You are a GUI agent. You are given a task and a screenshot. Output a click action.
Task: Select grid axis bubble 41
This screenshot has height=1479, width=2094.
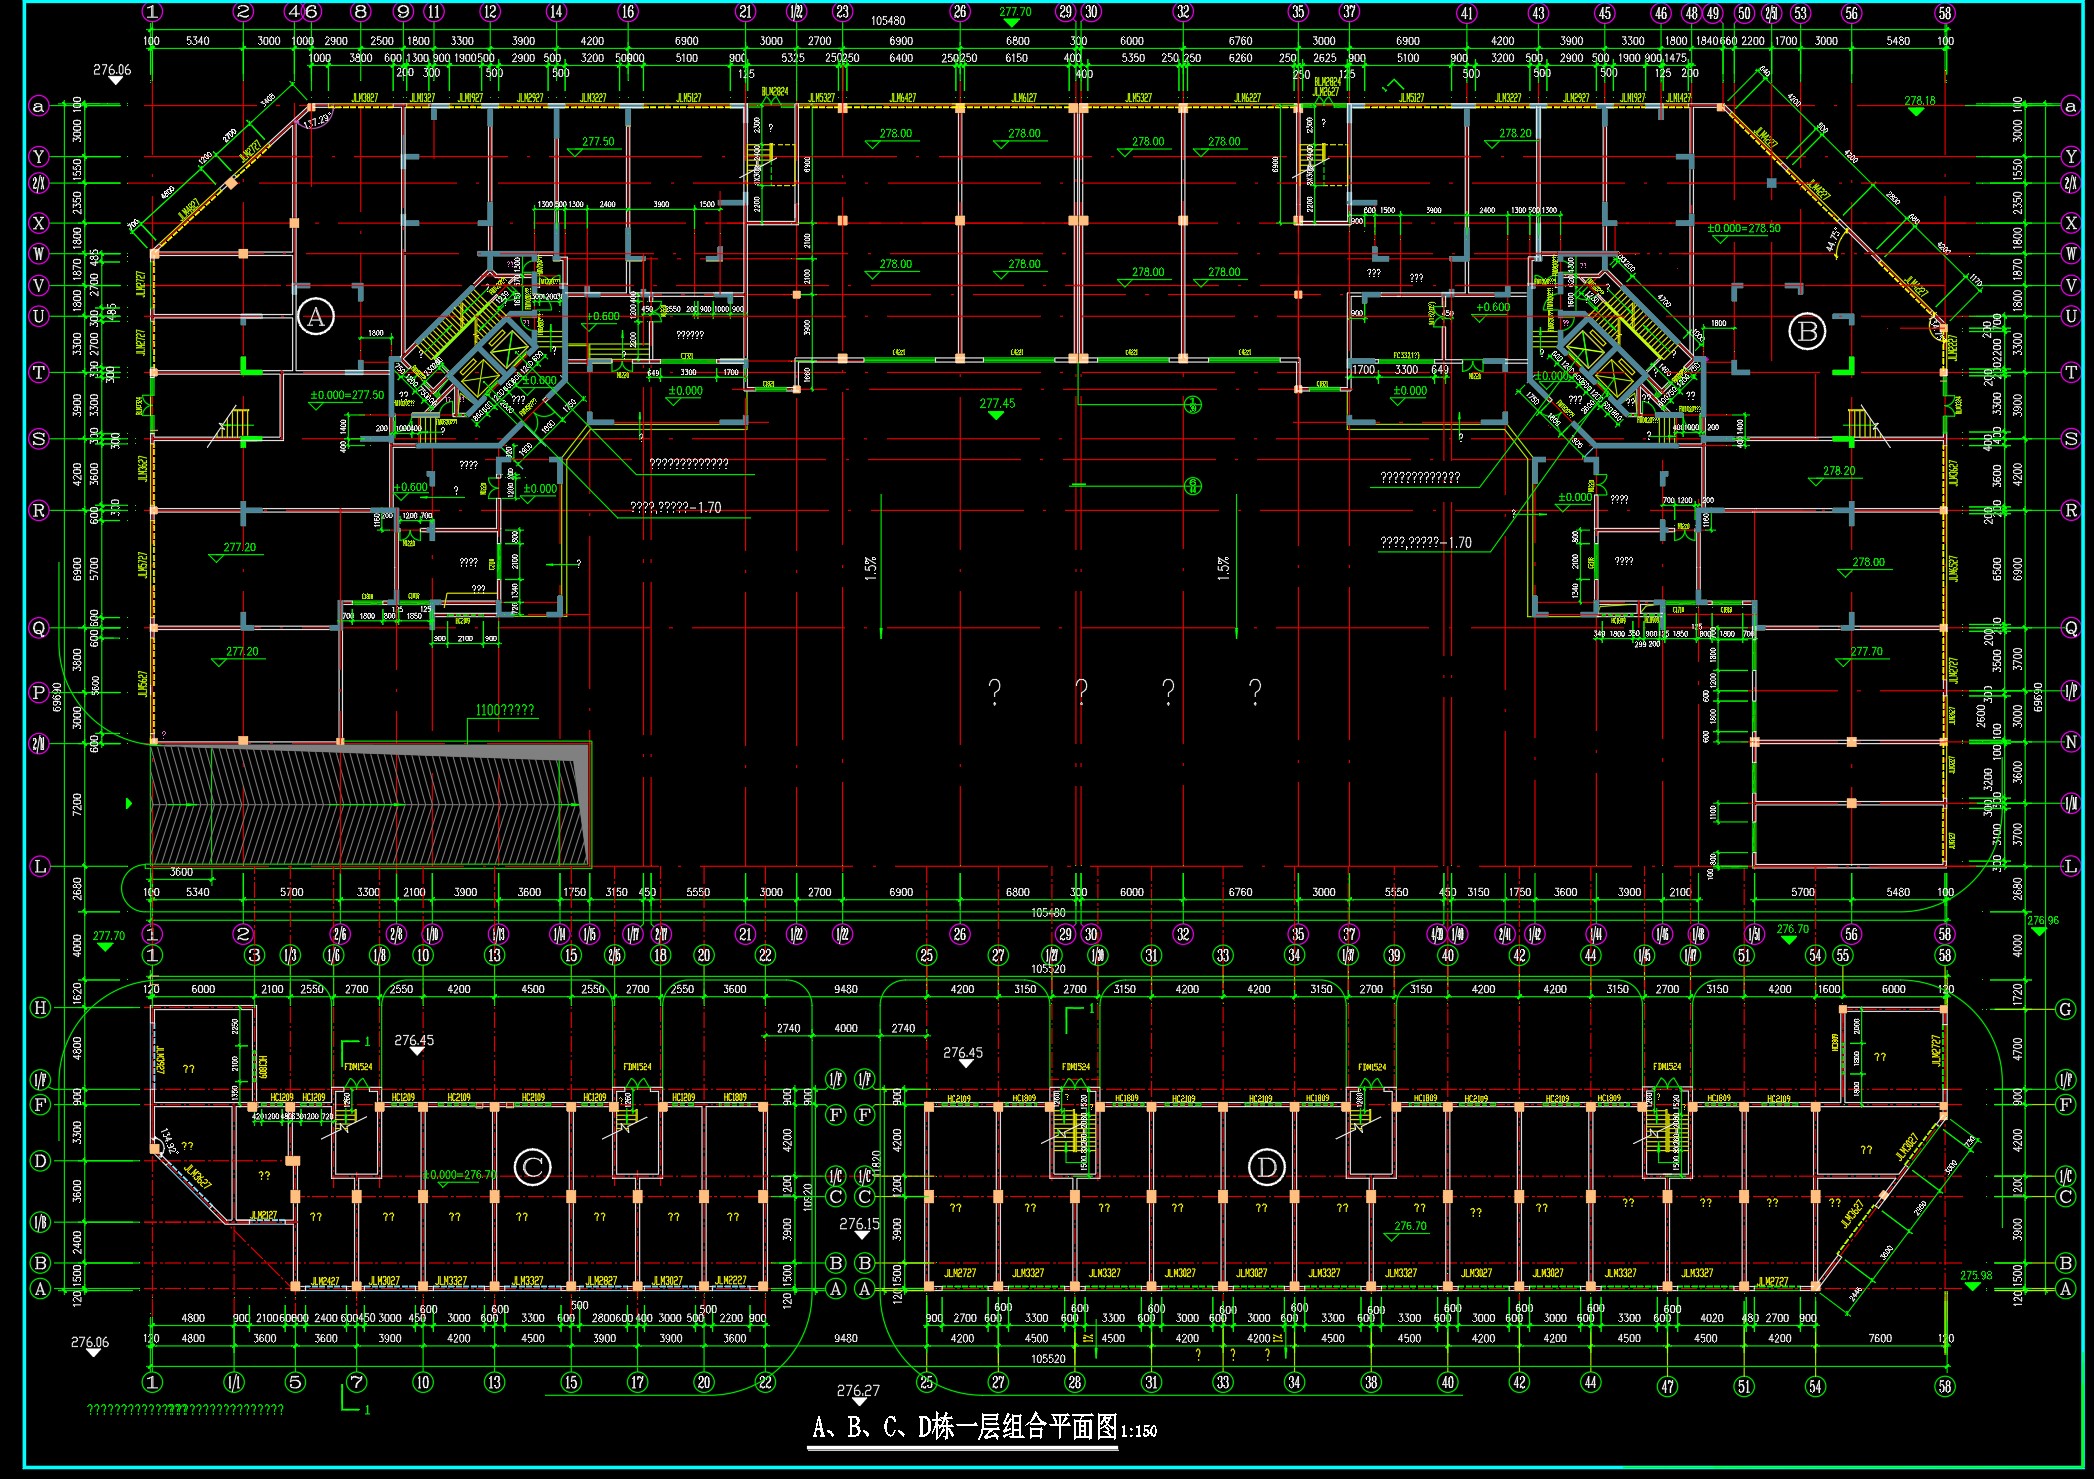tap(1467, 13)
